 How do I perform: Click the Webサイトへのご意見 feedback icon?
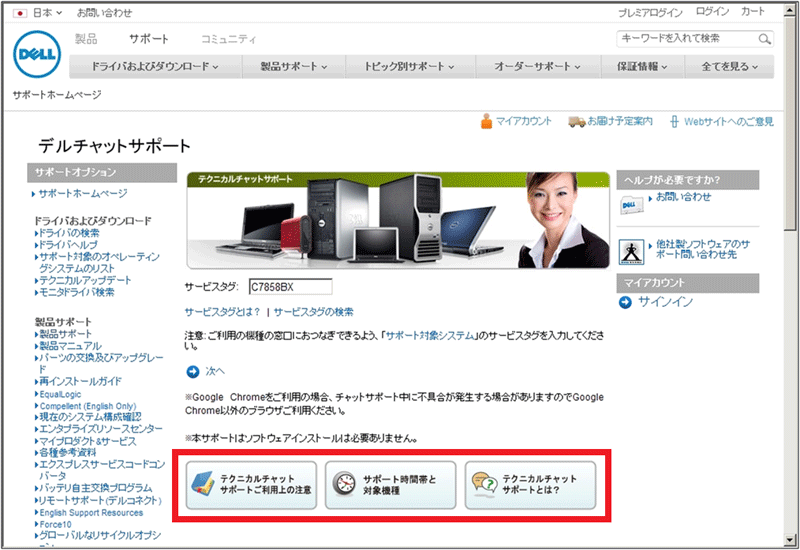[674, 121]
